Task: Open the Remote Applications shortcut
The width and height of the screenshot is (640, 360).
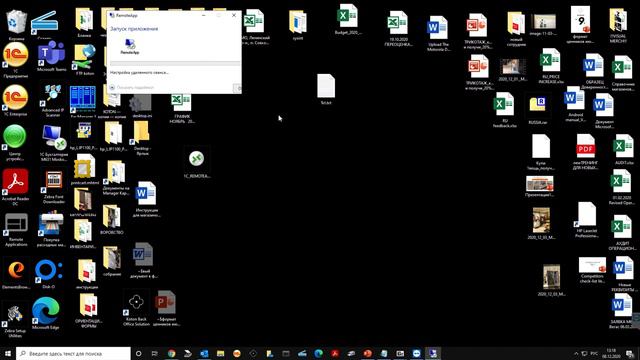Action: pos(16,229)
